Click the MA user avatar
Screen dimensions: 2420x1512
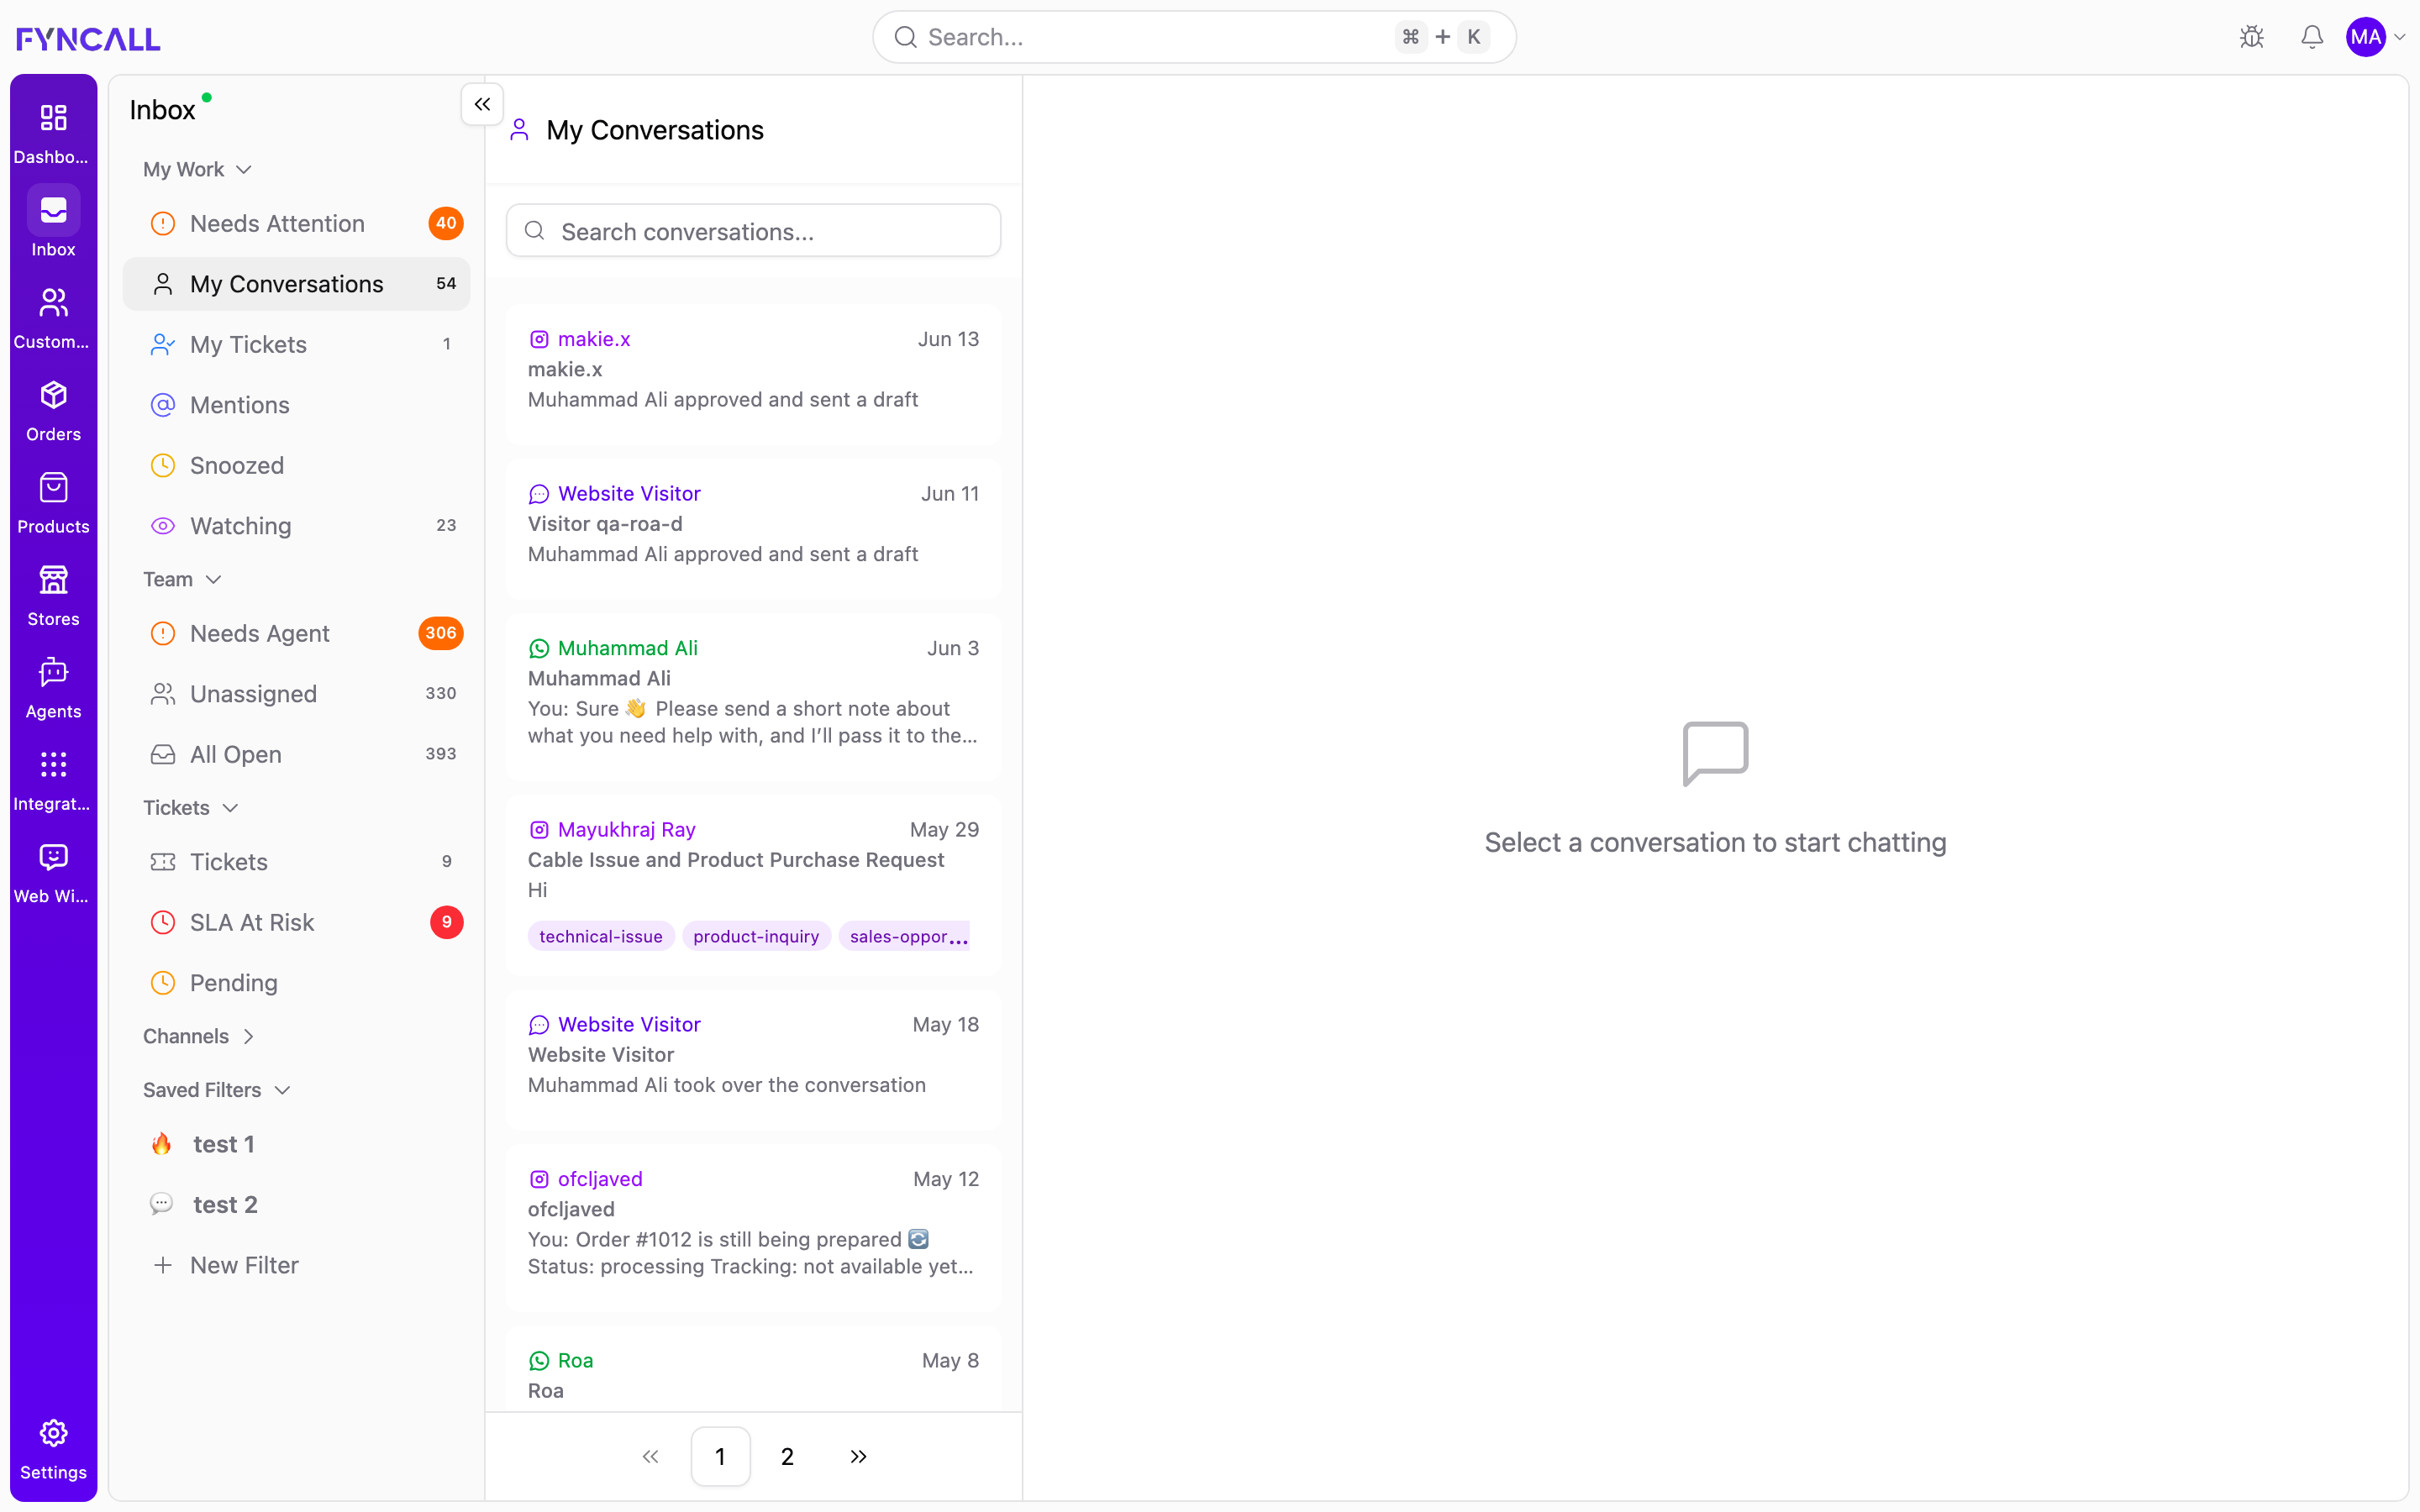point(2366,37)
